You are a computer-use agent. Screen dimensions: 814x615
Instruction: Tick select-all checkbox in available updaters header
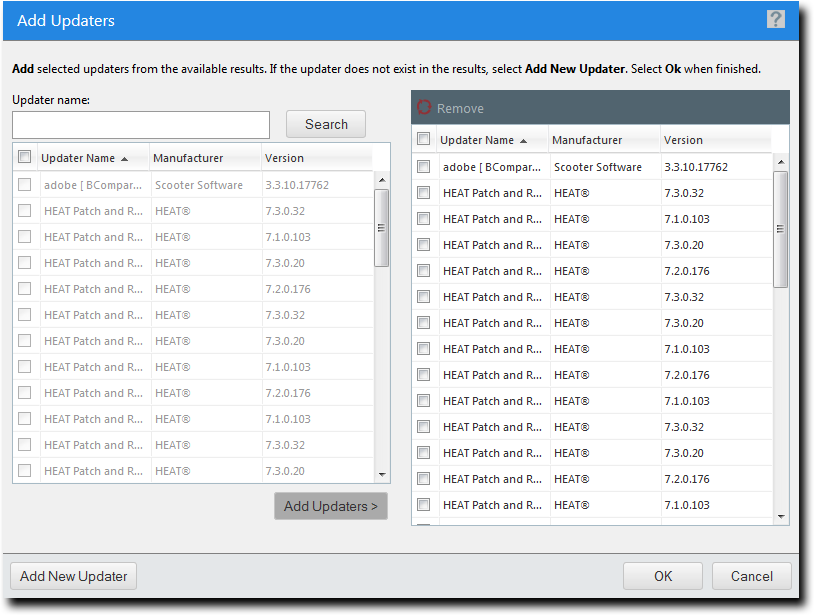[24, 157]
